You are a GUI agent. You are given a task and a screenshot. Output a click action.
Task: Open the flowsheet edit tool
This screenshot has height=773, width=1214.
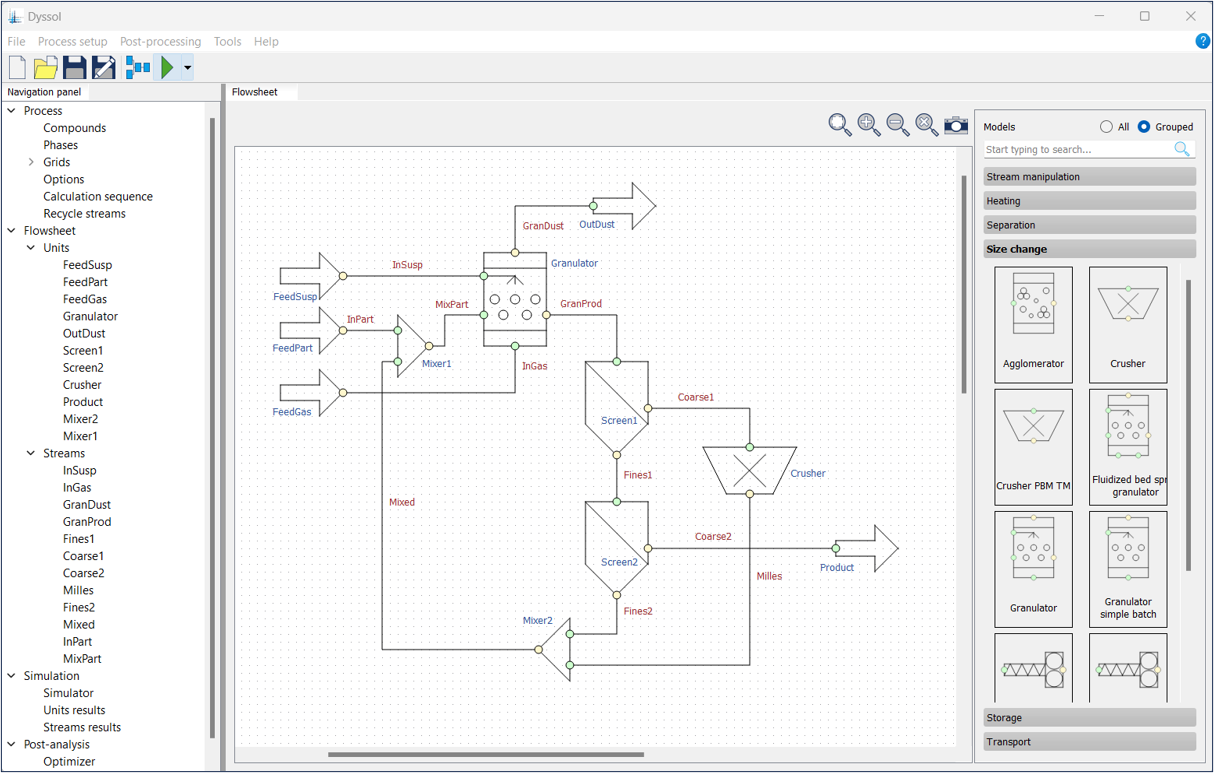click(x=103, y=67)
